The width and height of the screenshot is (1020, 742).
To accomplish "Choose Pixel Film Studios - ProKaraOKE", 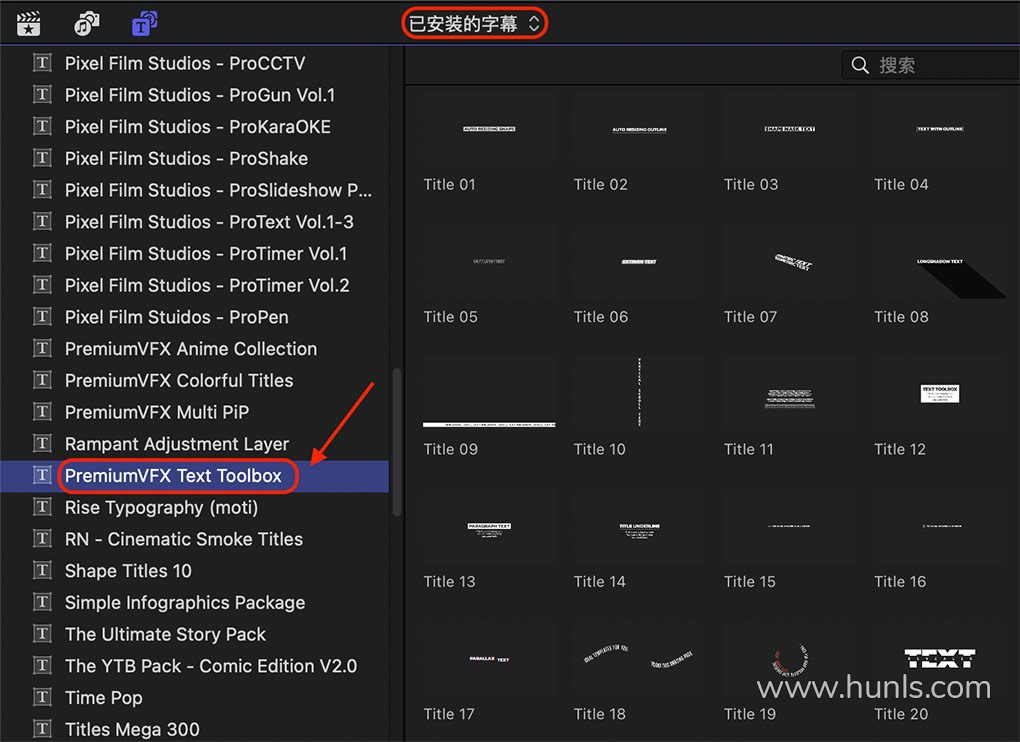I will (x=195, y=127).
